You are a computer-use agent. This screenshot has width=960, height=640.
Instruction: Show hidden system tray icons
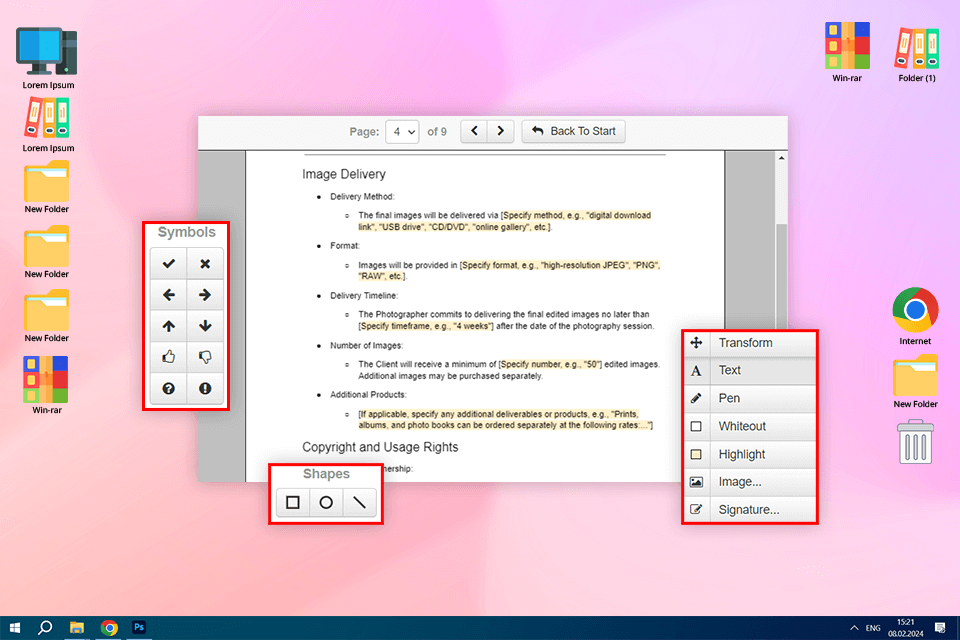pyautogui.click(x=854, y=628)
